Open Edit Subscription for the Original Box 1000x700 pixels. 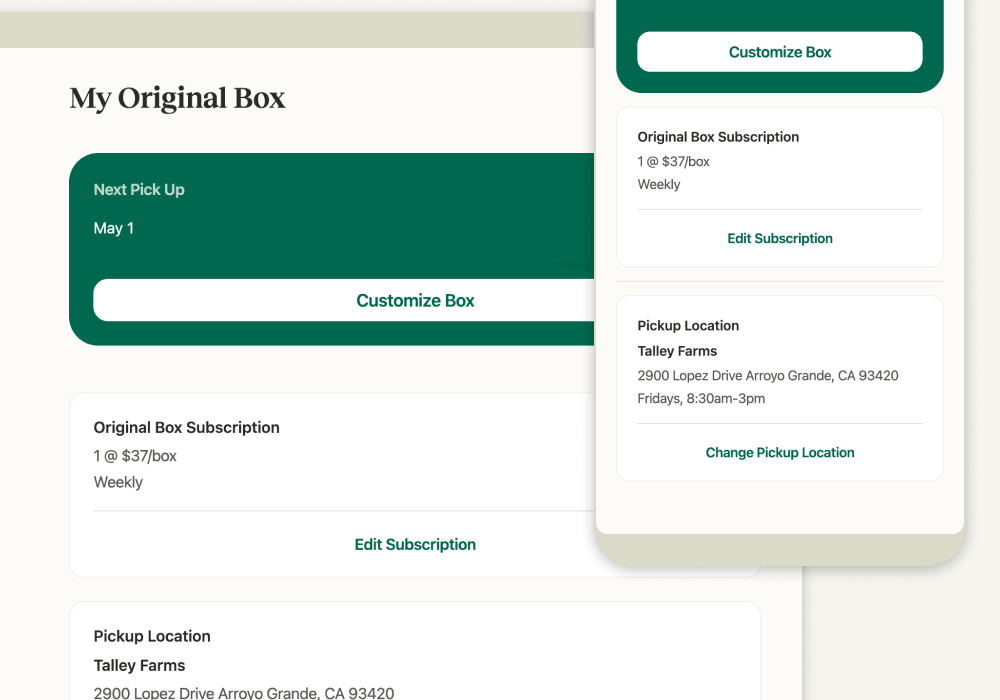415,544
